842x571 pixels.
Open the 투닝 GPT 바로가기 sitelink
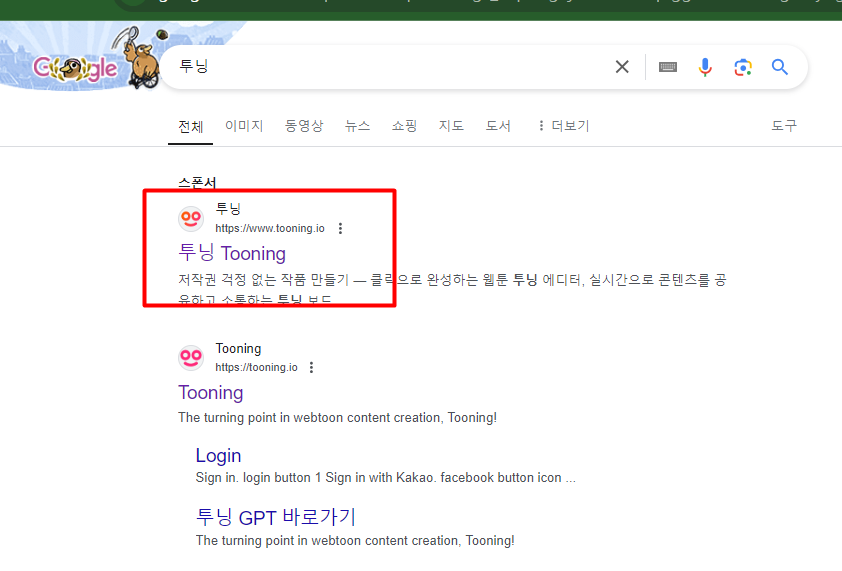pyautogui.click(x=276, y=517)
